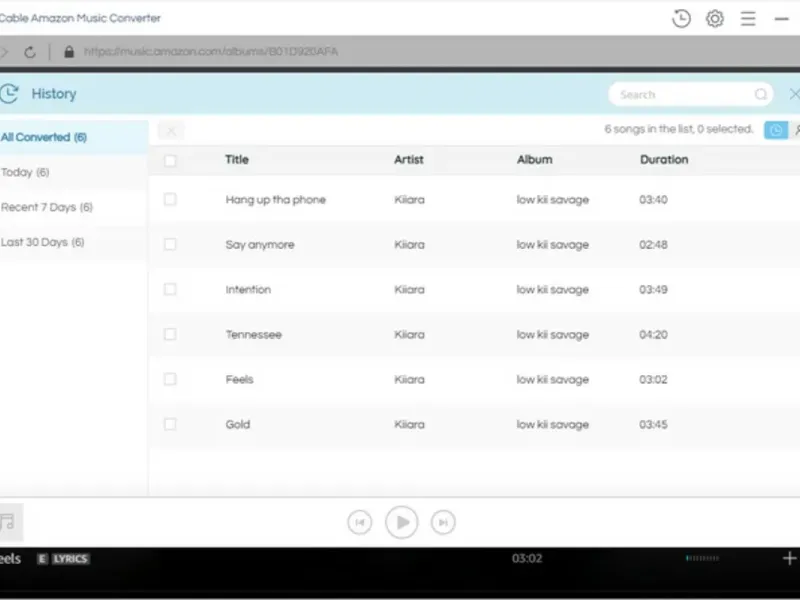Check the box for Tennessee
Image resolution: width=800 pixels, height=600 pixels.
click(170, 334)
